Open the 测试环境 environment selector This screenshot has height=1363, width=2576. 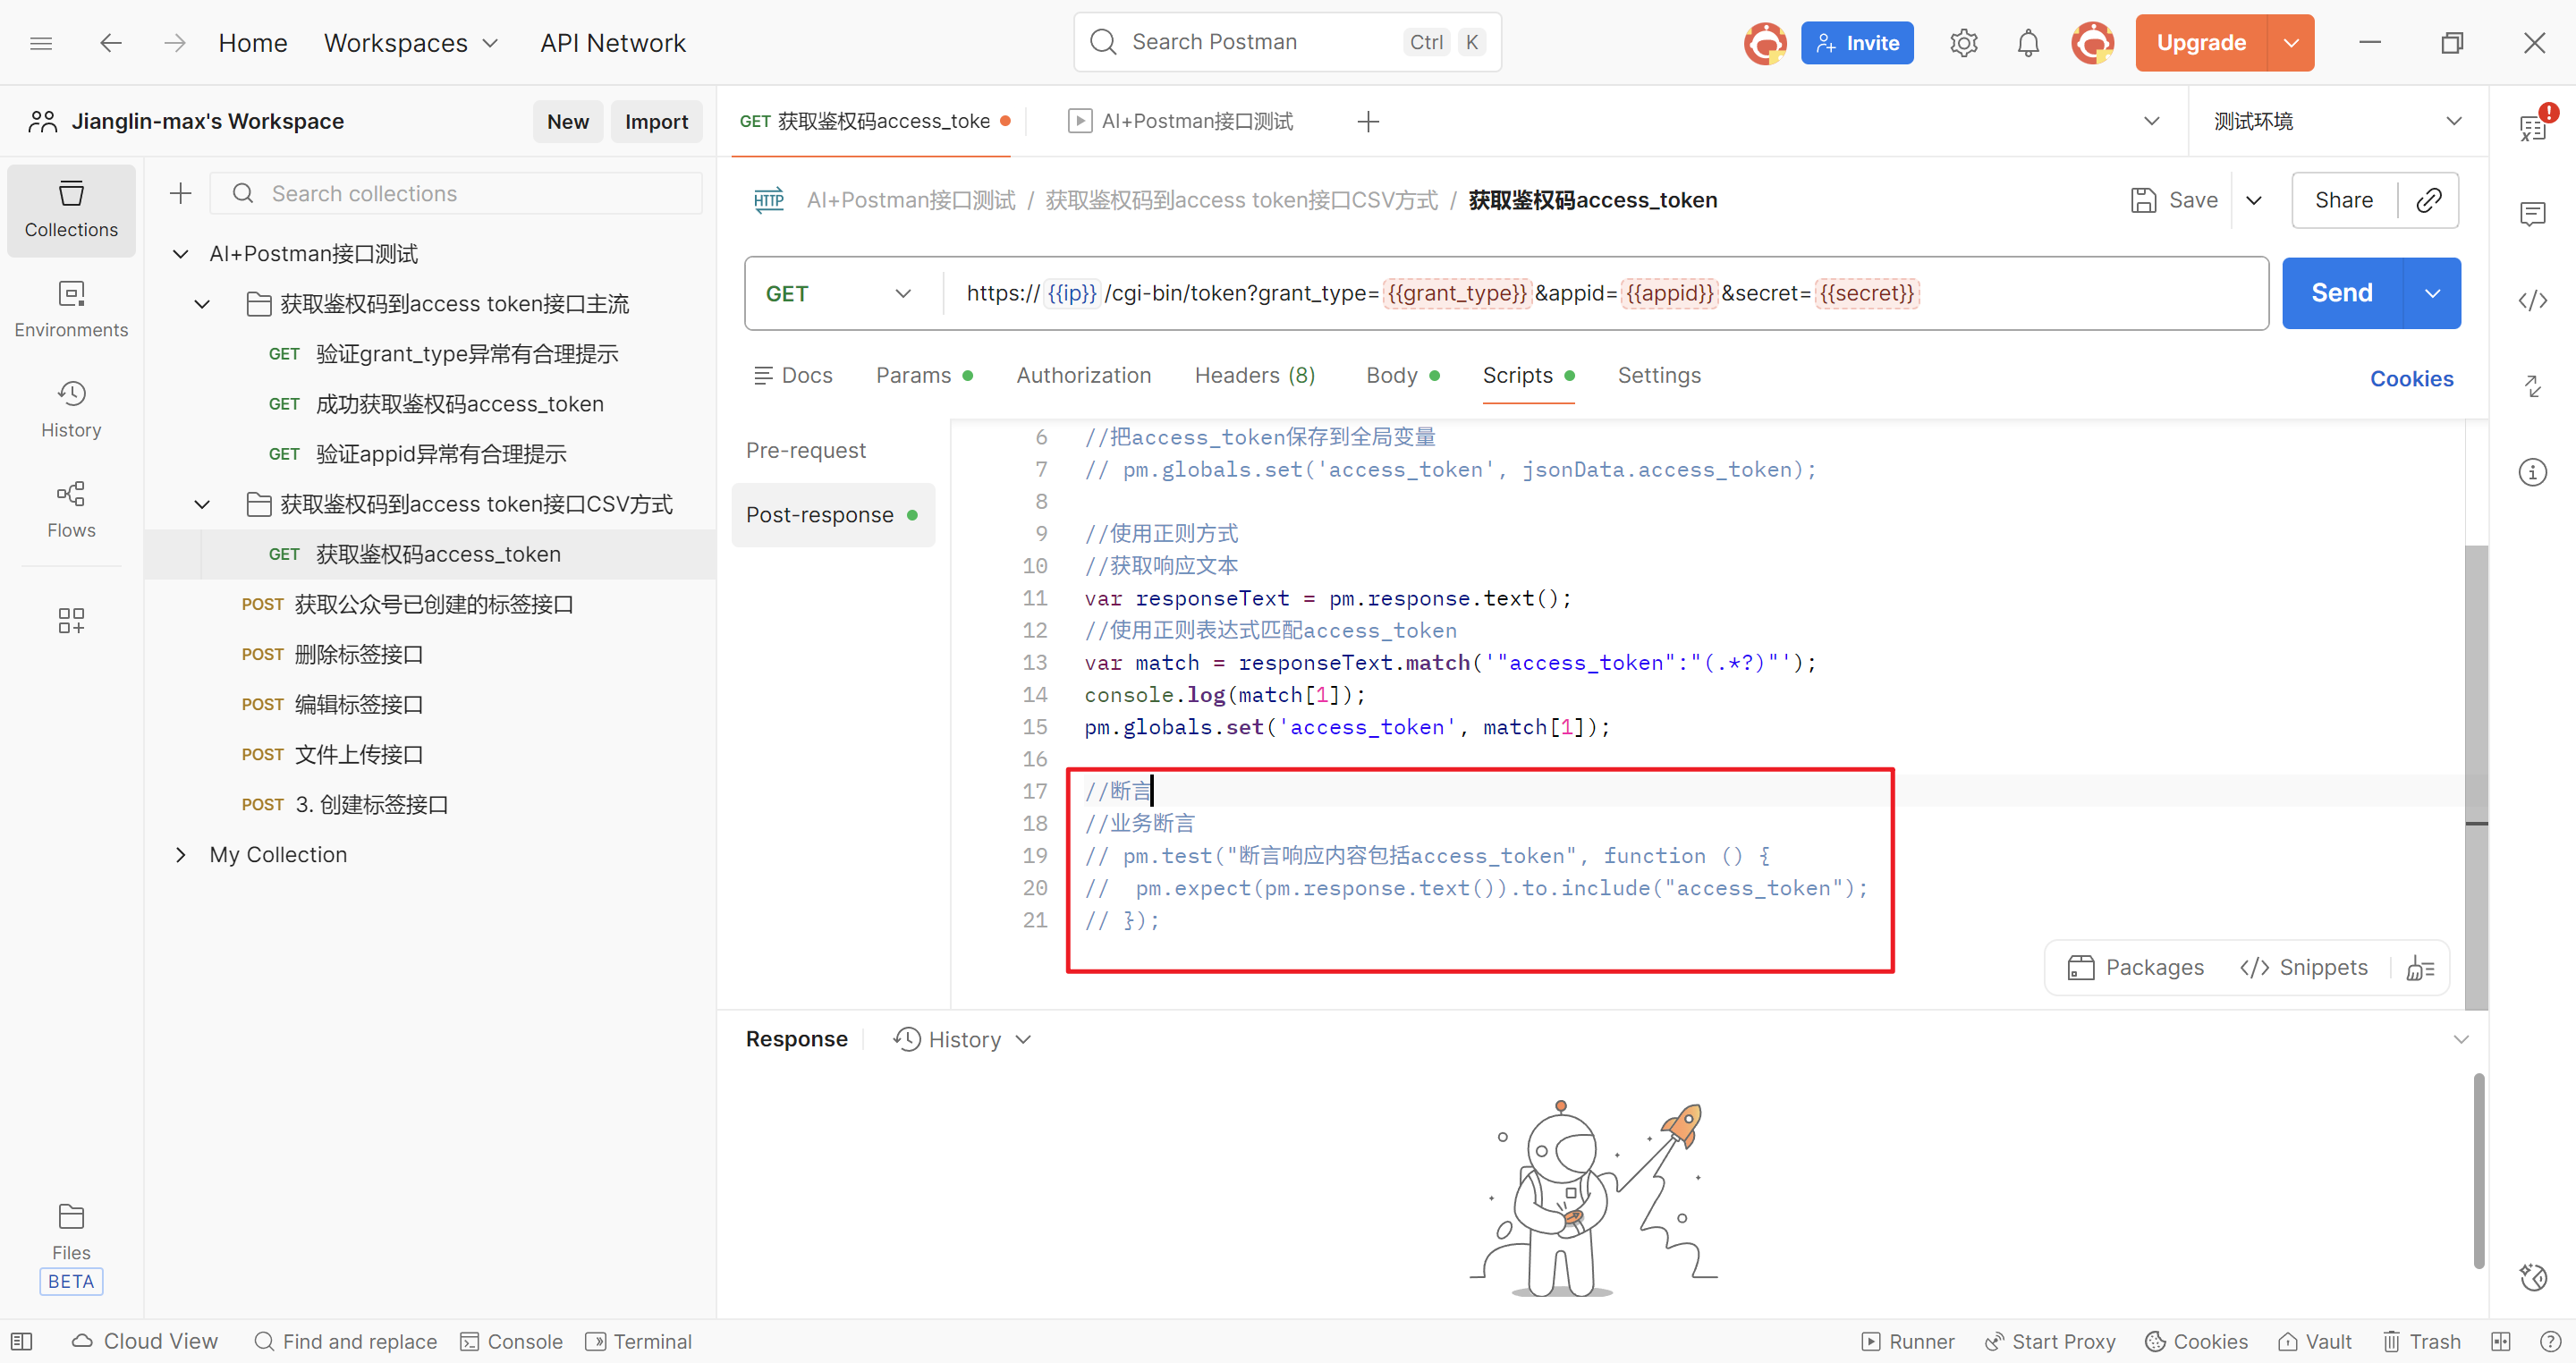(x=2337, y=121)
